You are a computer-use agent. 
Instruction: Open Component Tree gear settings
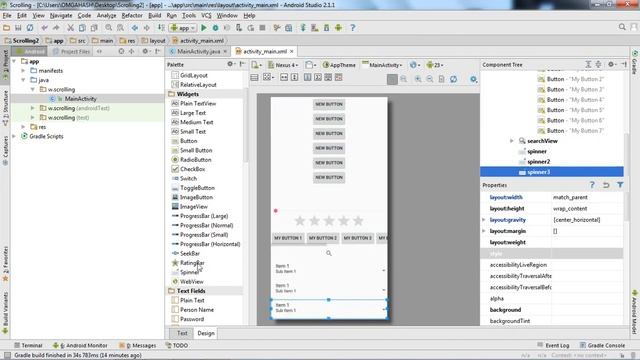tap(611, 64)
